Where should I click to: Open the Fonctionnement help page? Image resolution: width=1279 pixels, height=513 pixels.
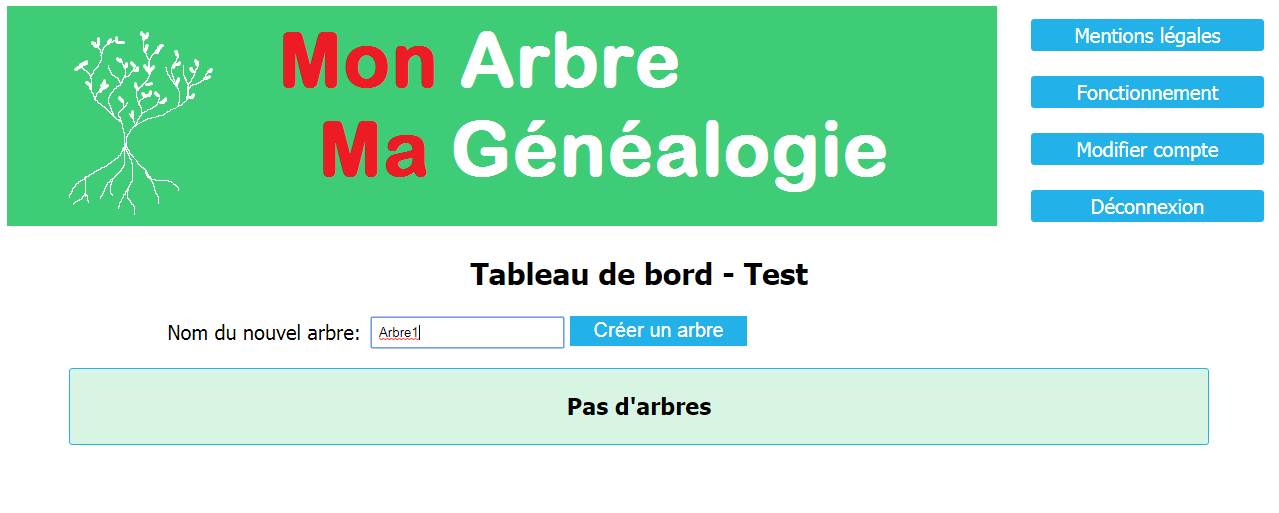click(1147, 93)
